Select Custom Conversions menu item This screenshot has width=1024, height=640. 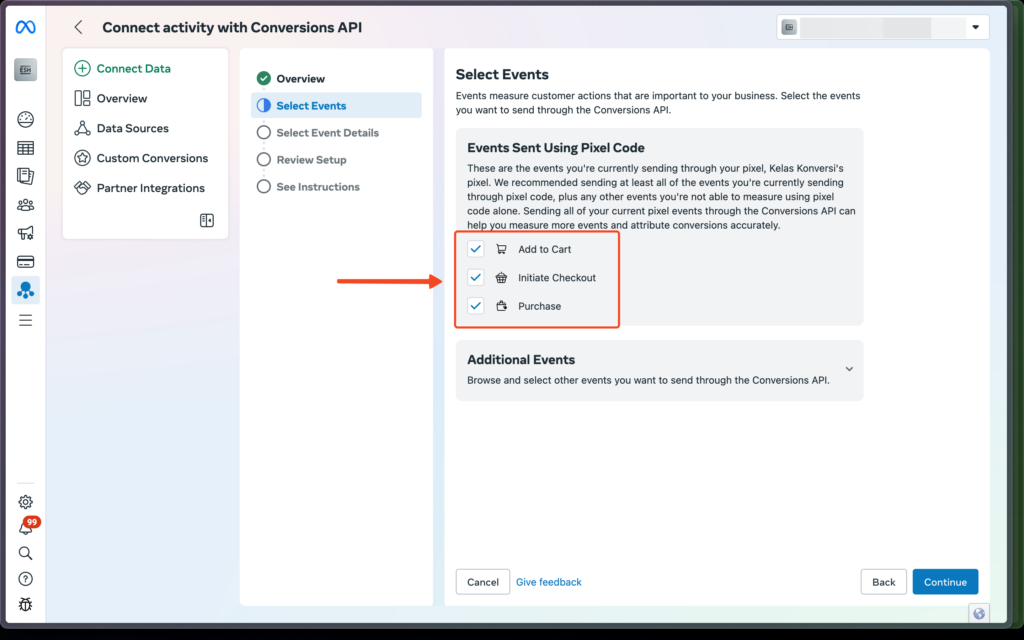tap(152, 158)
